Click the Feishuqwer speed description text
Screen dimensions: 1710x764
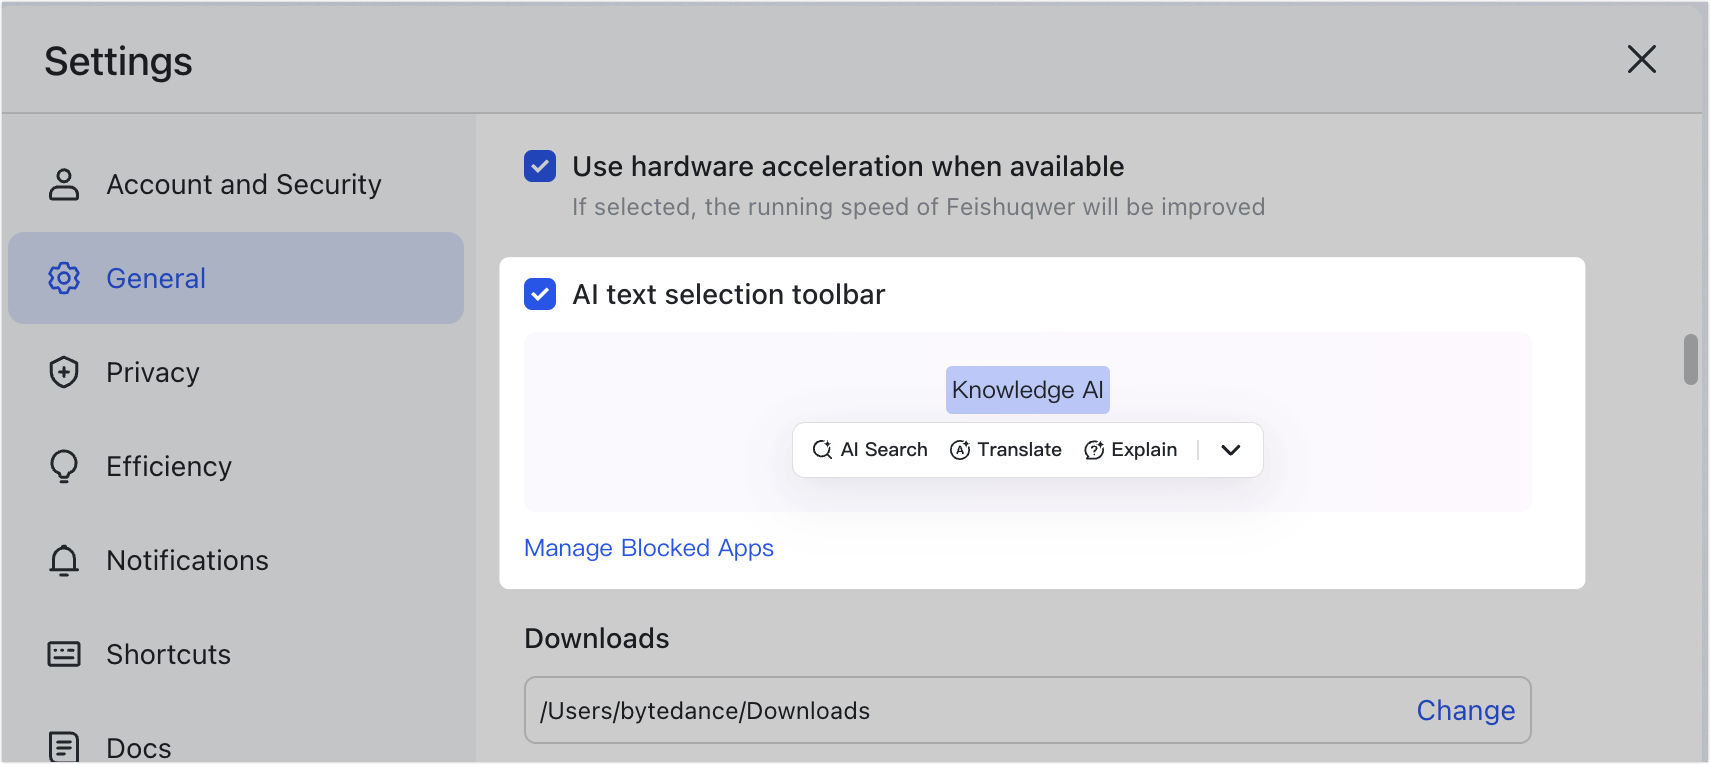pyautogui.click(x=918, y=207)
